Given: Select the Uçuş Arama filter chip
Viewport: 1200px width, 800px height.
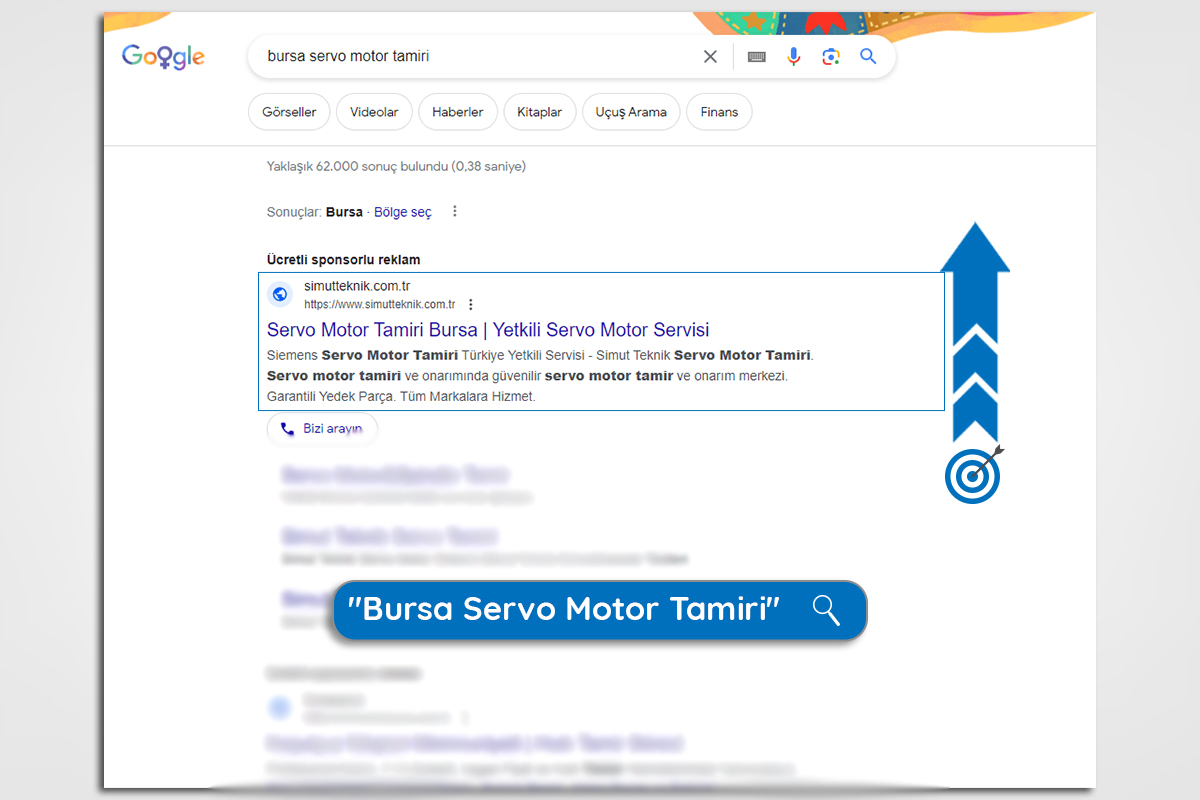Looking at the screenshot, I should coord(631,112).
